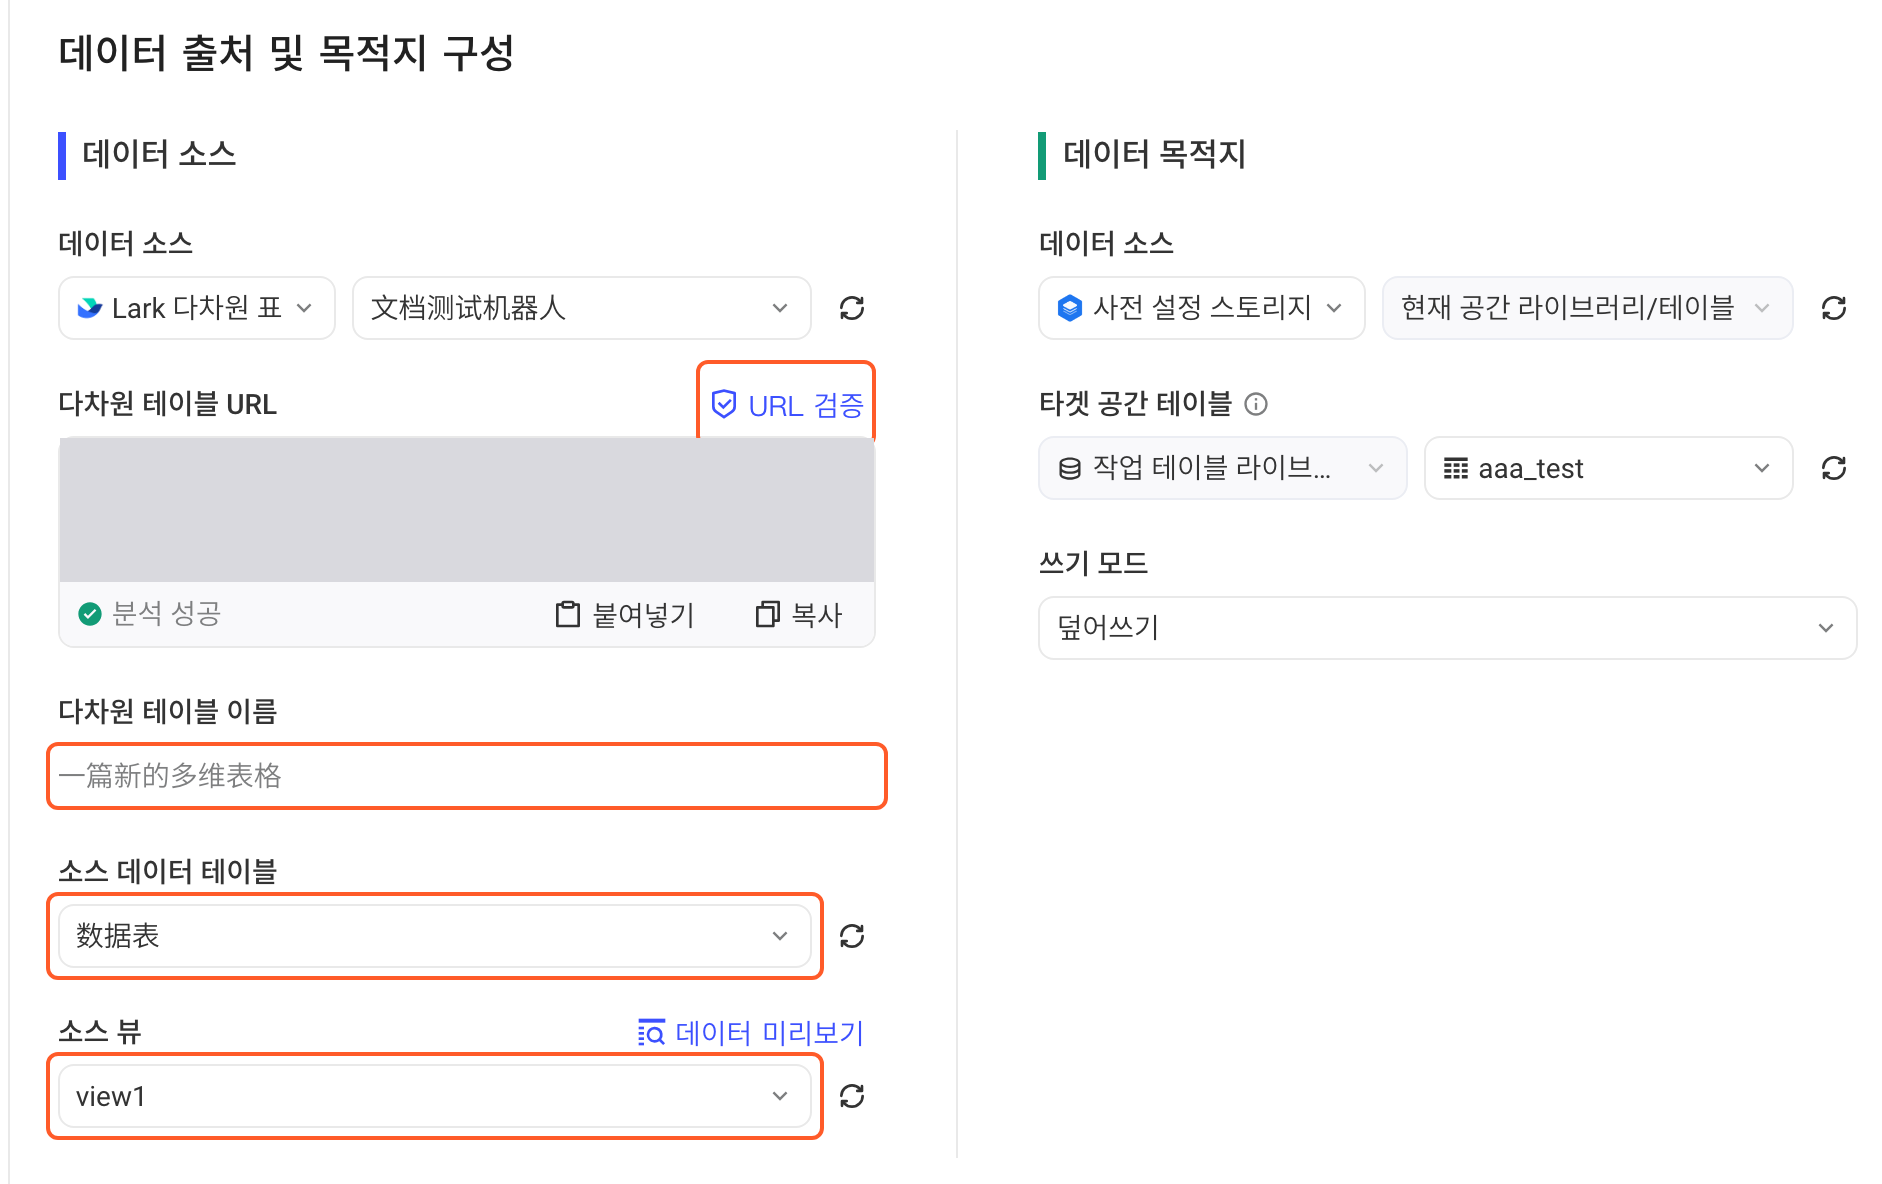Refresh the 数据表 source data table

click(x=852, y=936)
